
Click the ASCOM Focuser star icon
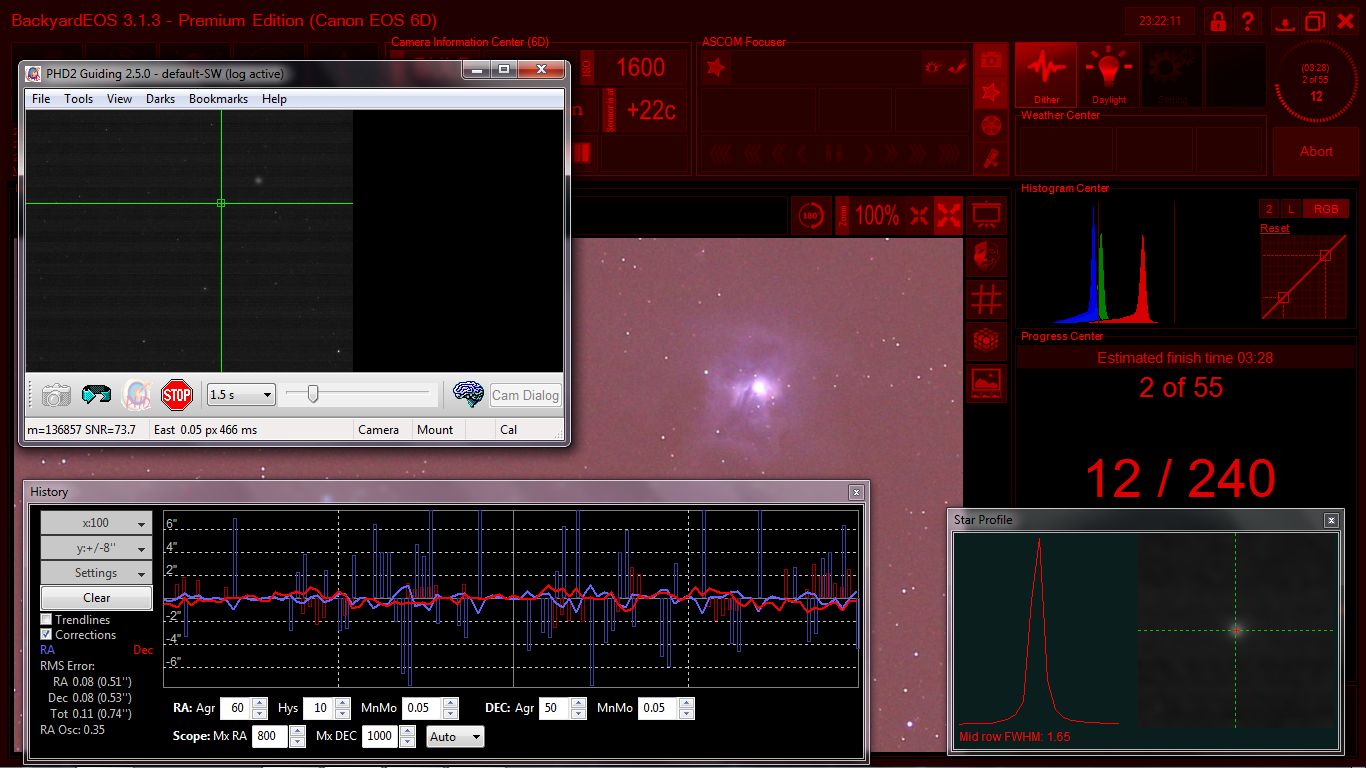pos(716,67)
